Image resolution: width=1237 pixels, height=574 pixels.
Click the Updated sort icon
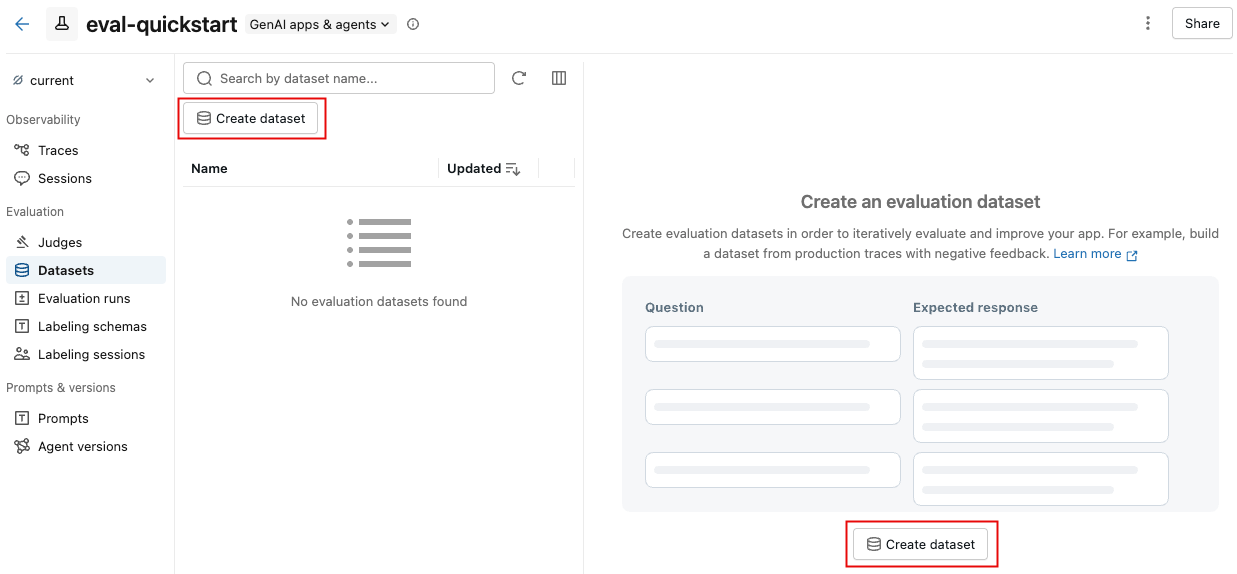coord(513,169)
